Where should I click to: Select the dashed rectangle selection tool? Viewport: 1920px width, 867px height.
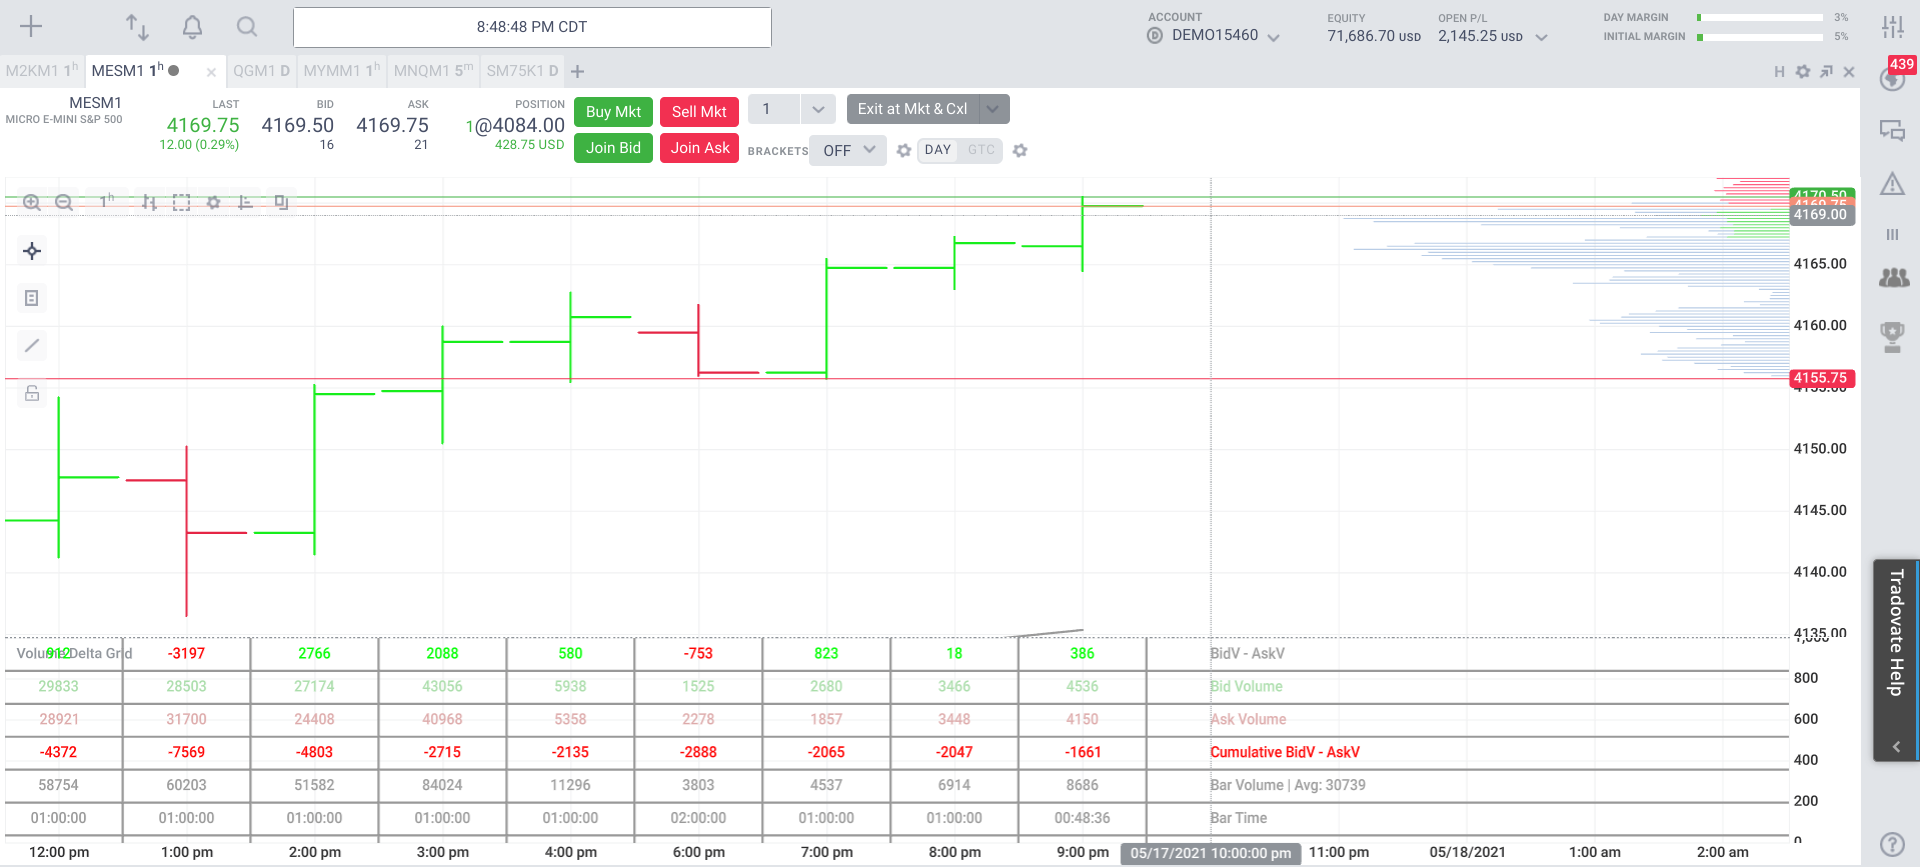point(181,202)
